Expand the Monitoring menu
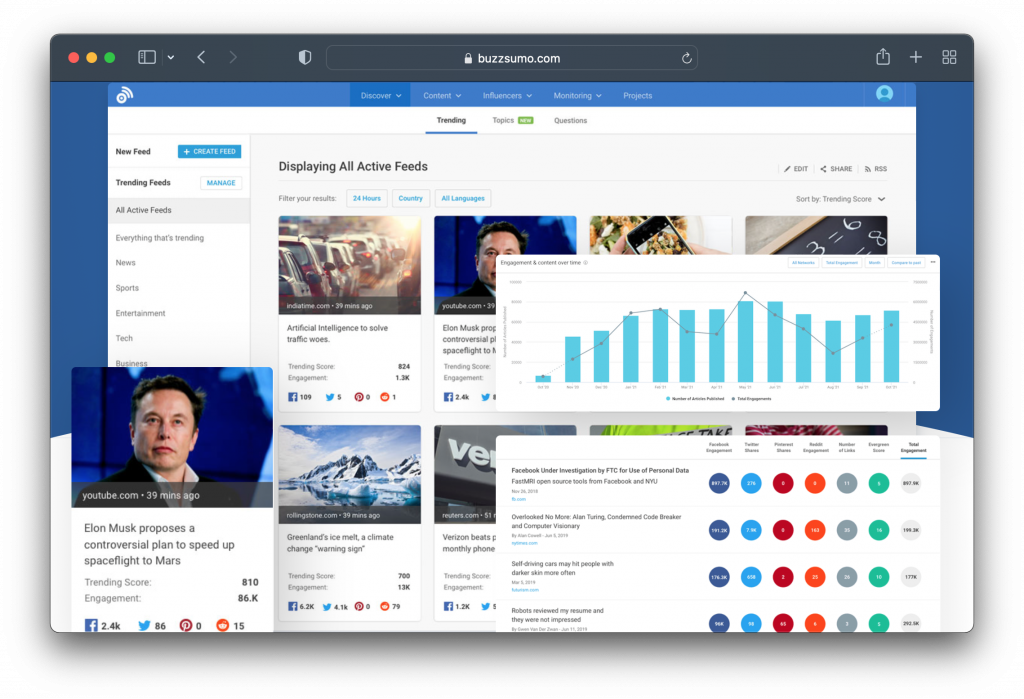Screen dimensions: 1024x699 577,95
